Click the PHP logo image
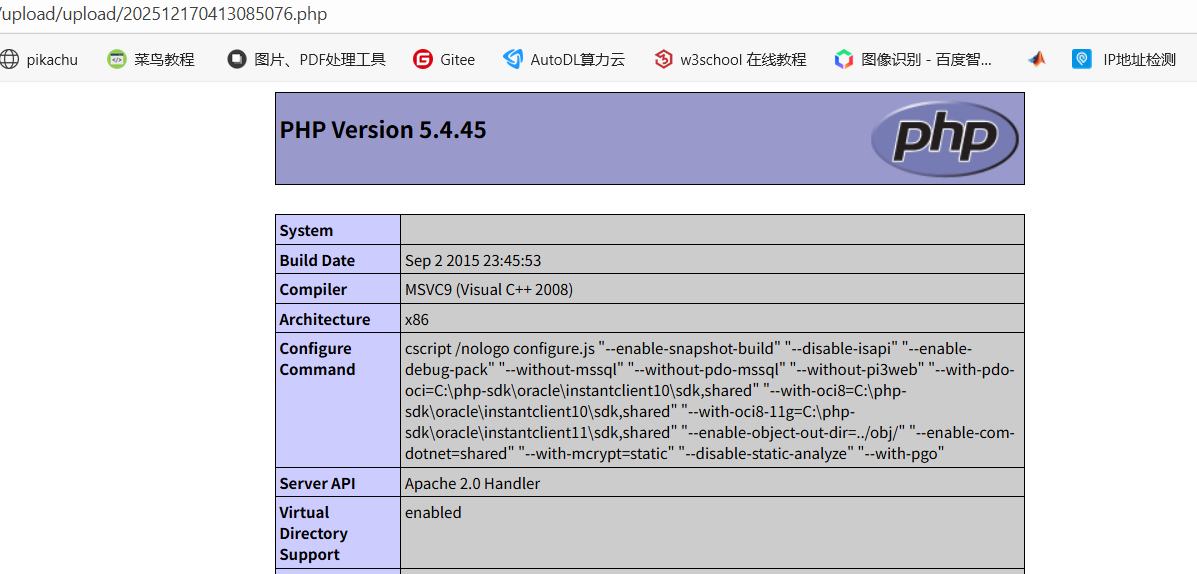This screenshot has height=574, width=1197. tap(944, 138)
